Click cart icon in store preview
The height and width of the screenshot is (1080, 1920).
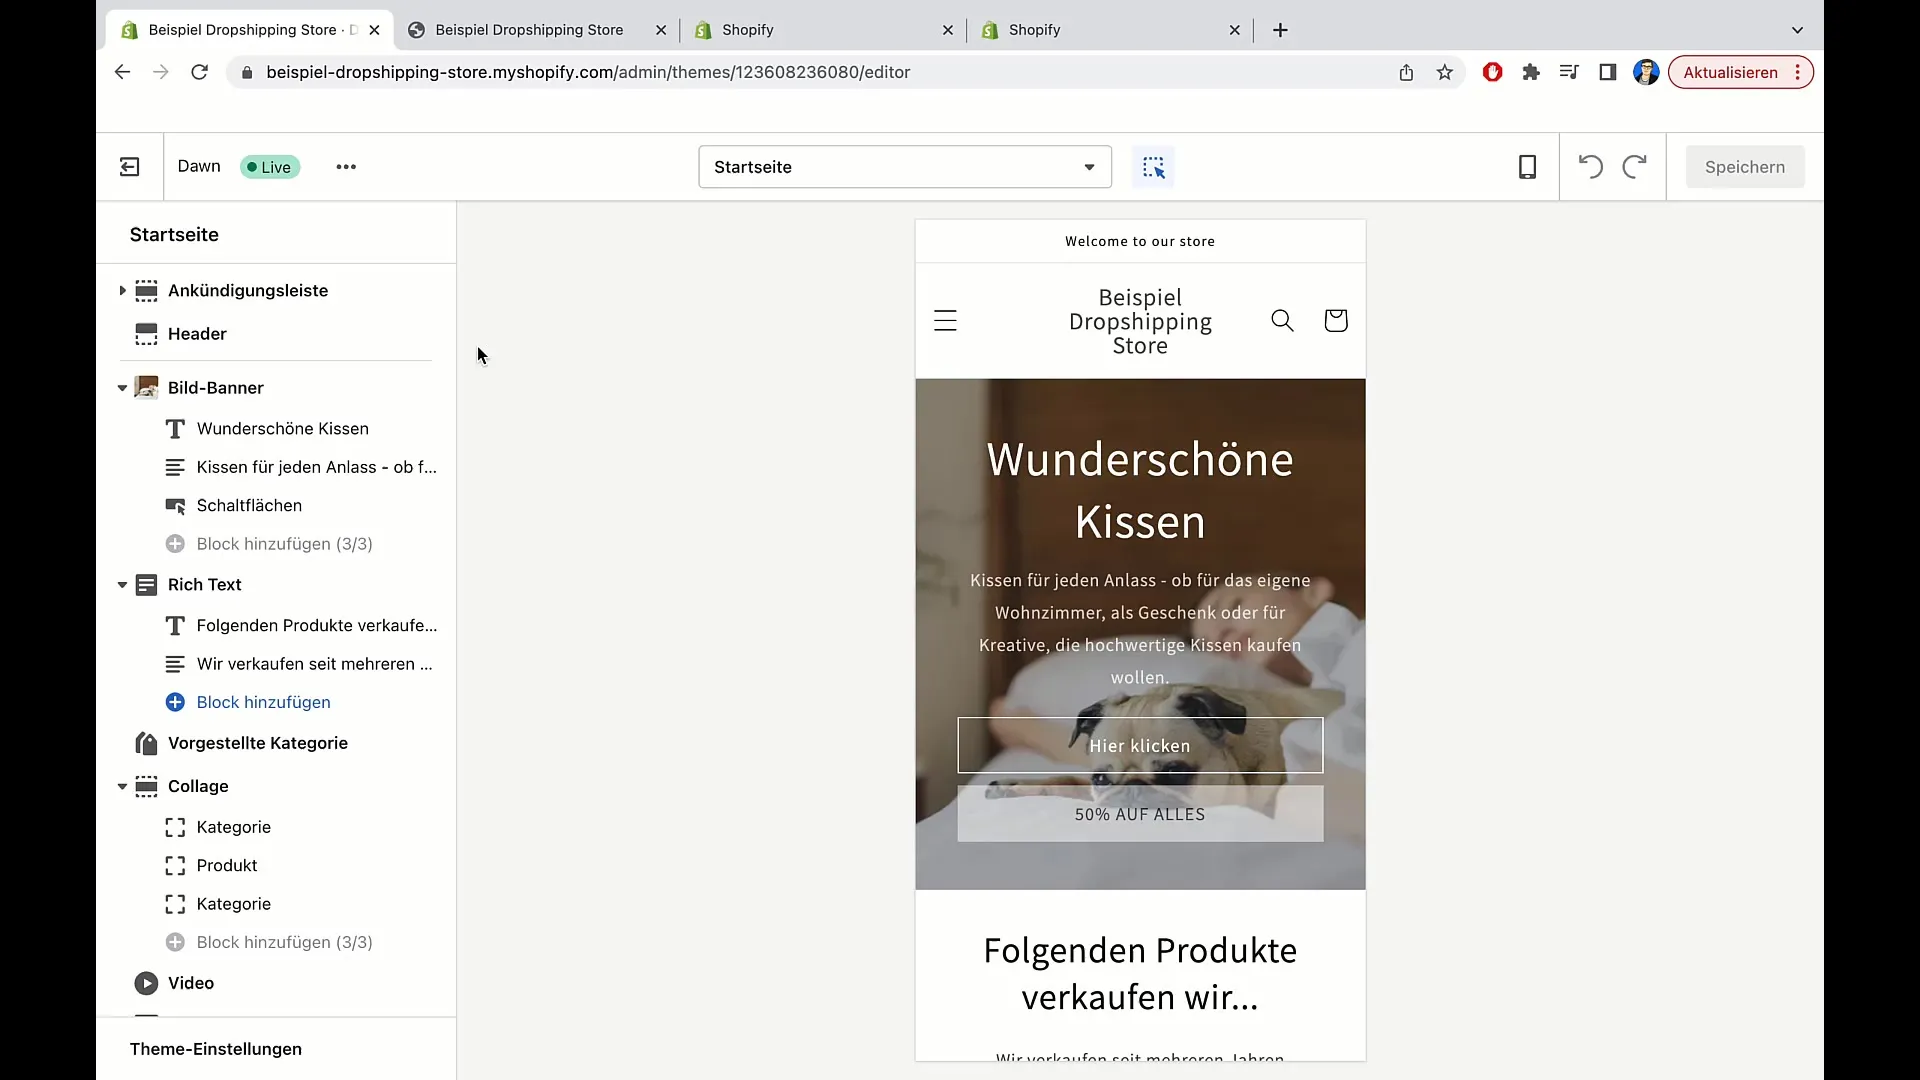1336,320
